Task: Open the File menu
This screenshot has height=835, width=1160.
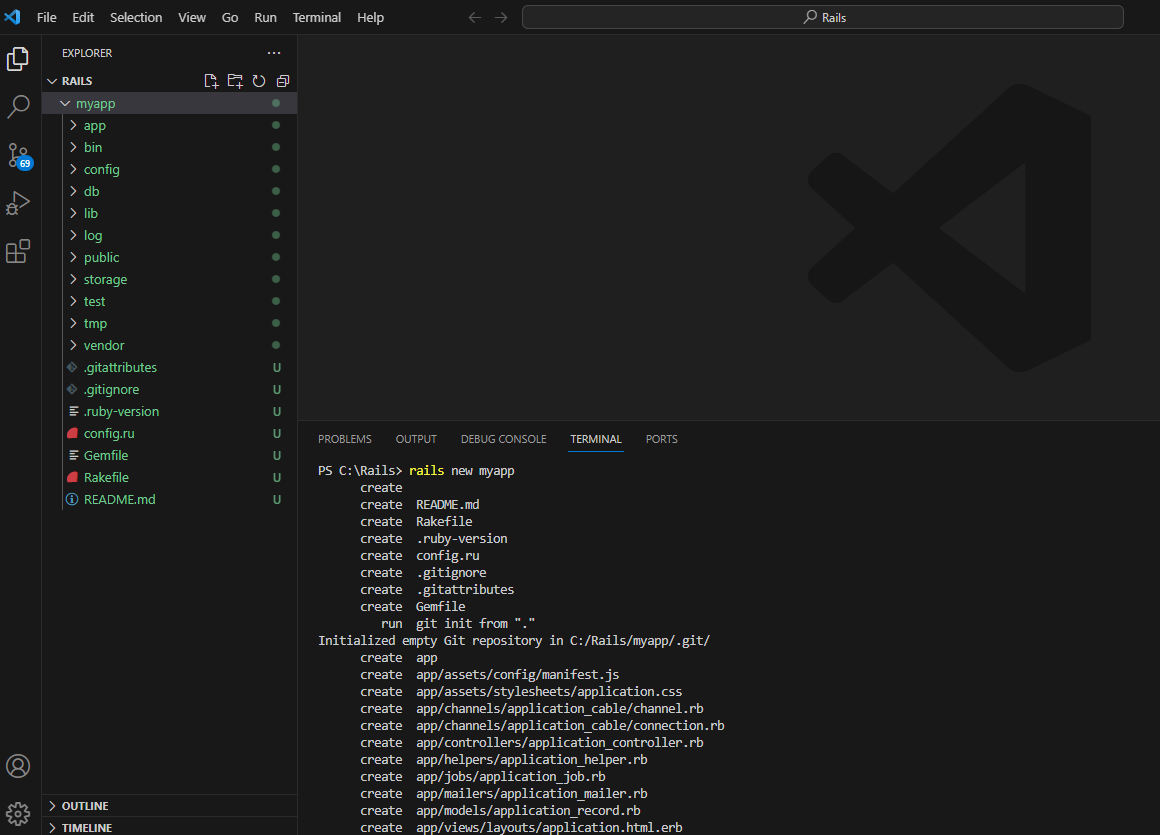Action: tap(47, 17)
